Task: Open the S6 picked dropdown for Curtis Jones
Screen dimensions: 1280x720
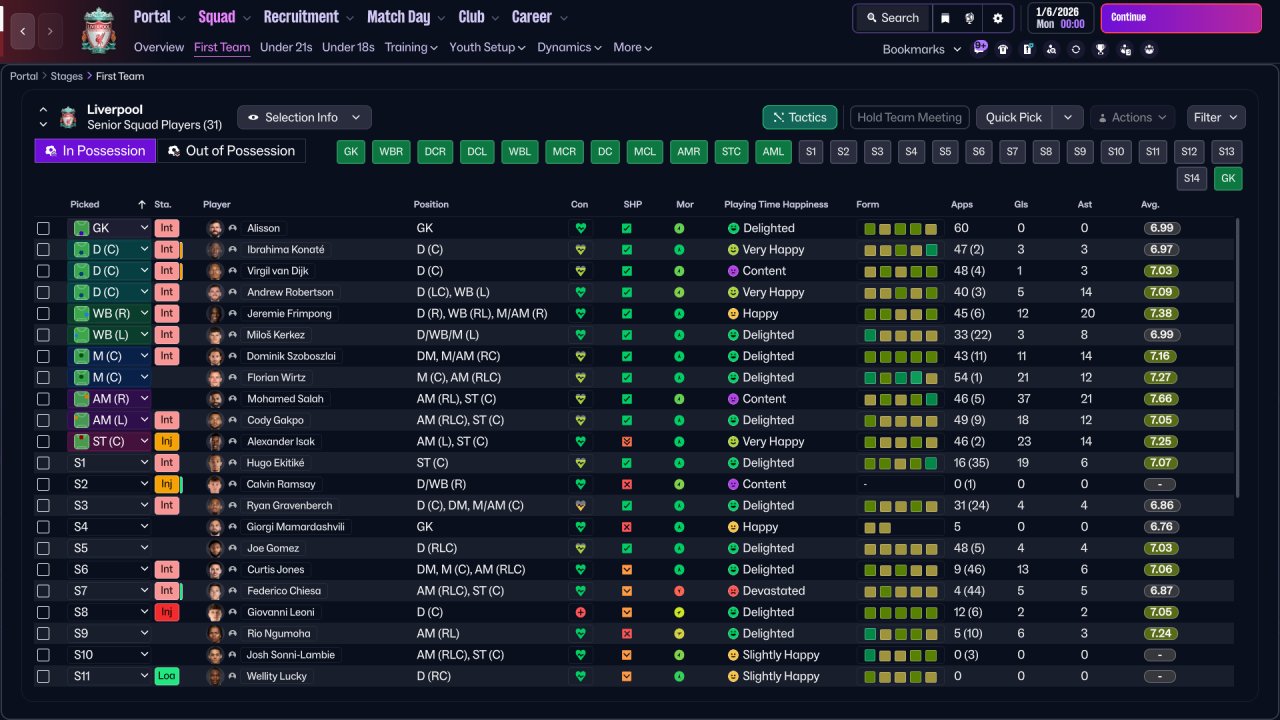Action: coord(110,569)
